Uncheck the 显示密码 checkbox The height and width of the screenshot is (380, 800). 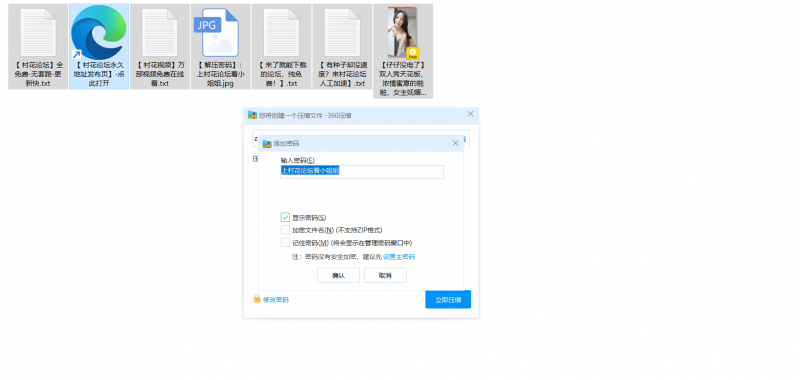285,217
